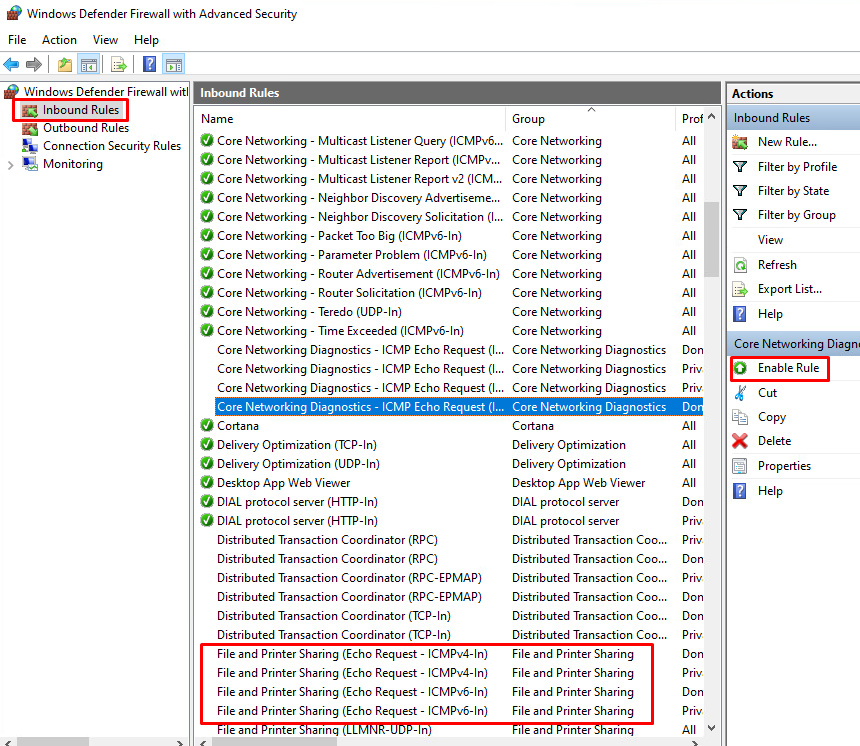Click Filter by Profile action
The image size is (860, 746).
(797, 167)
